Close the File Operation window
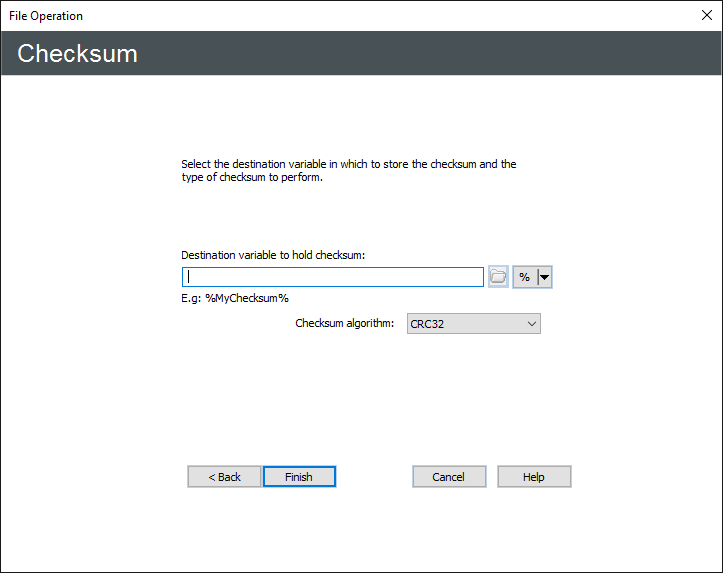The width and height of the screenshot is (723, 573). 706,15
